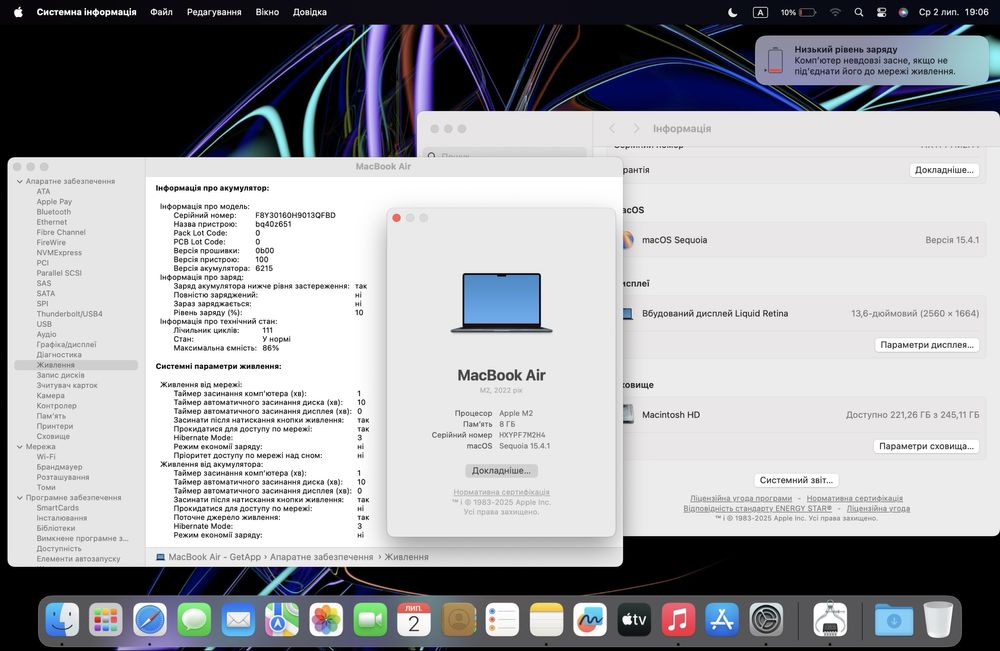Click the low battery notification banner
Viewport: 1000px width, 651px height.
872,60
